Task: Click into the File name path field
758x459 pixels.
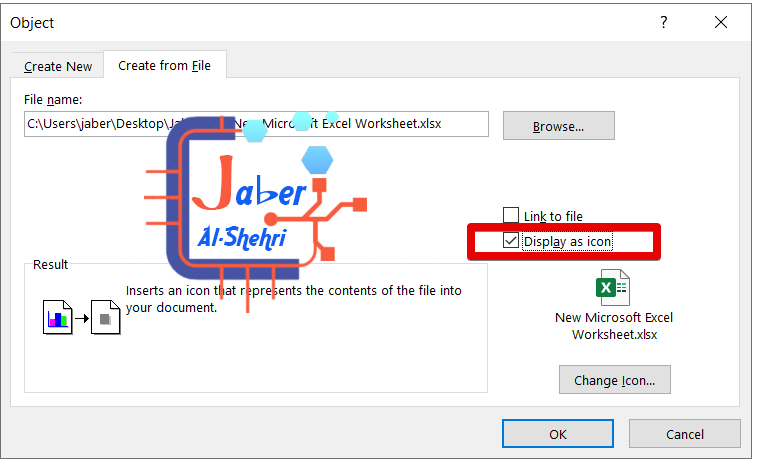Action: (256, 124)
